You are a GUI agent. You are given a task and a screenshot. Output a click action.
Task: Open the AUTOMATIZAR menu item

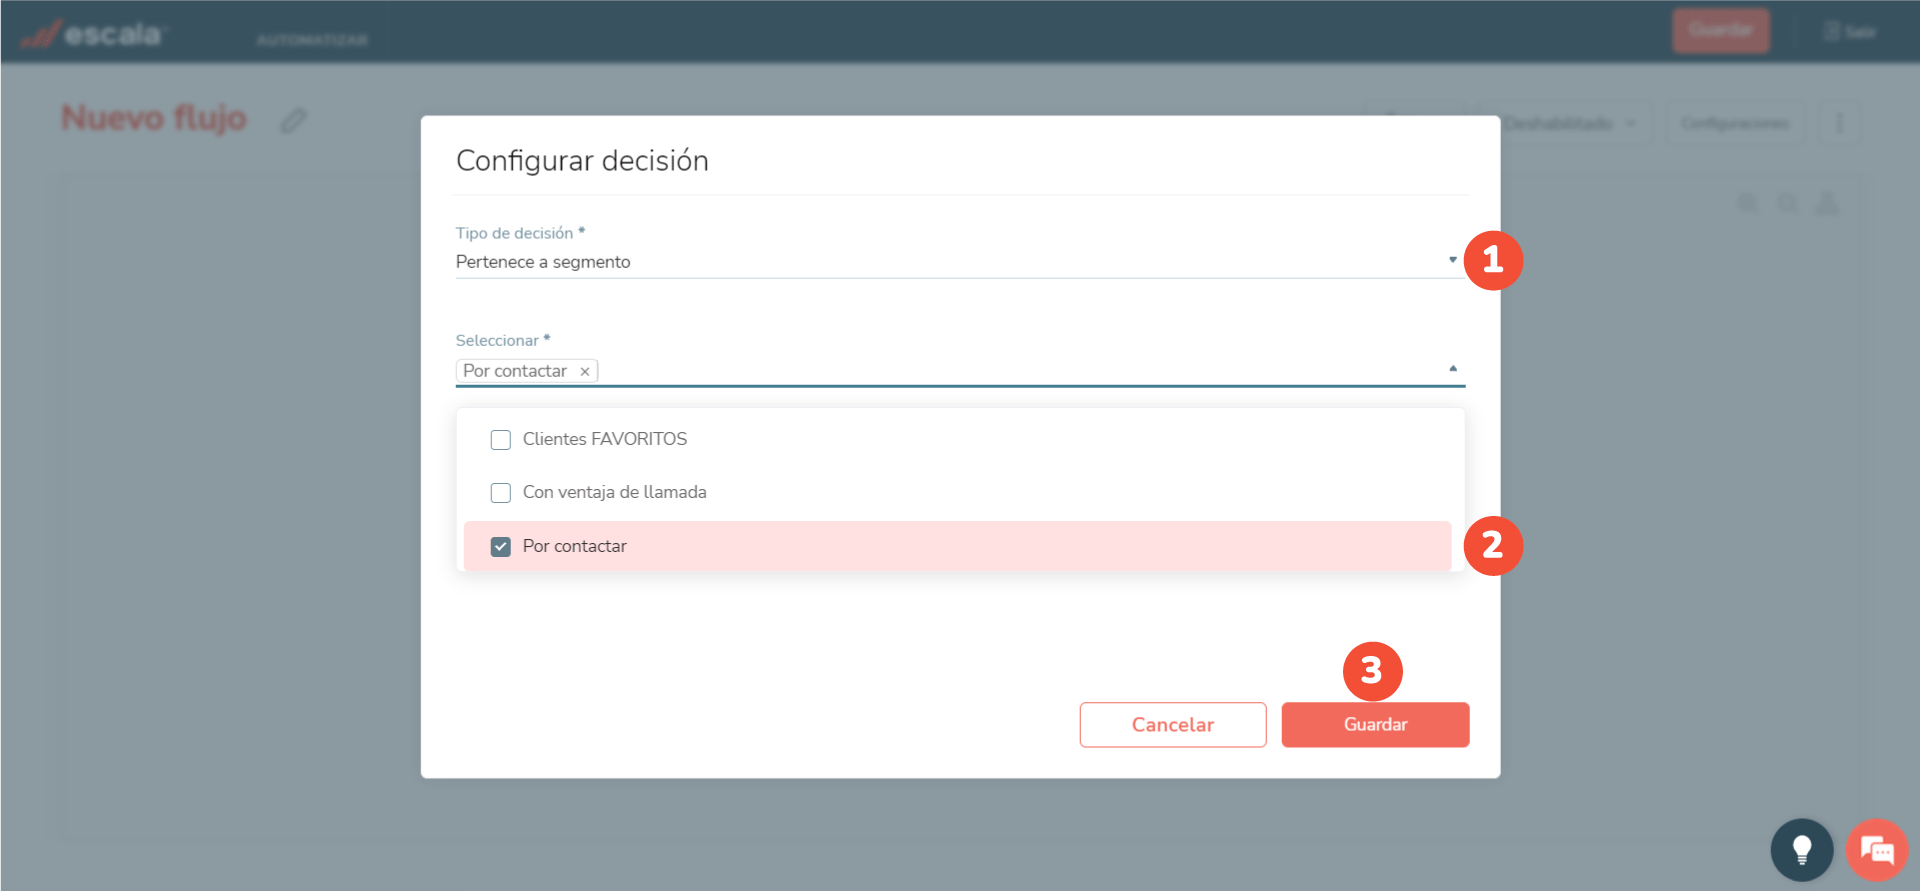[x=312, y=40]
